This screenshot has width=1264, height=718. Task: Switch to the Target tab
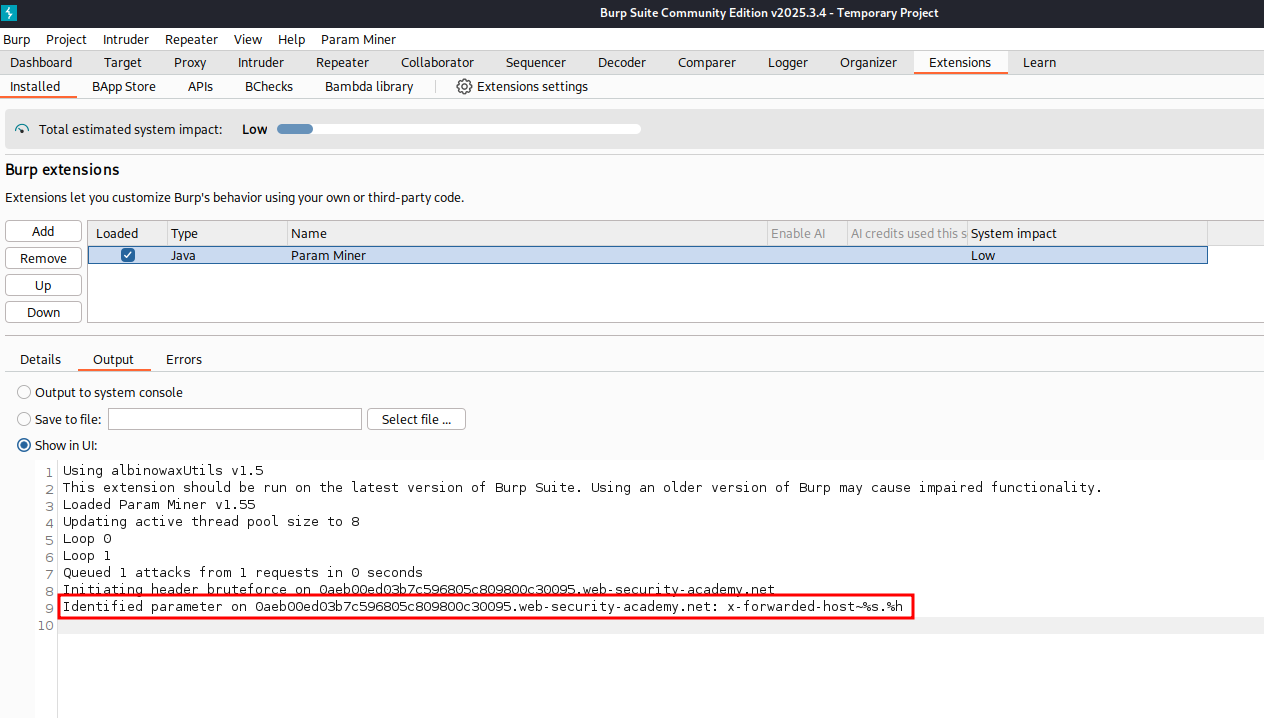coord(123,63)
